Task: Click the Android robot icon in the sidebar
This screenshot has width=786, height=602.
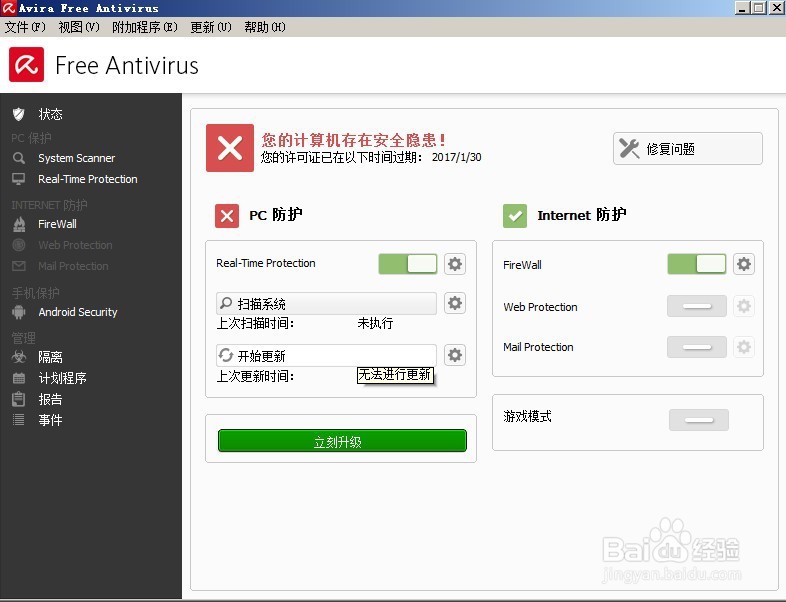Action: pyautogui.click(x=19, y=312)
